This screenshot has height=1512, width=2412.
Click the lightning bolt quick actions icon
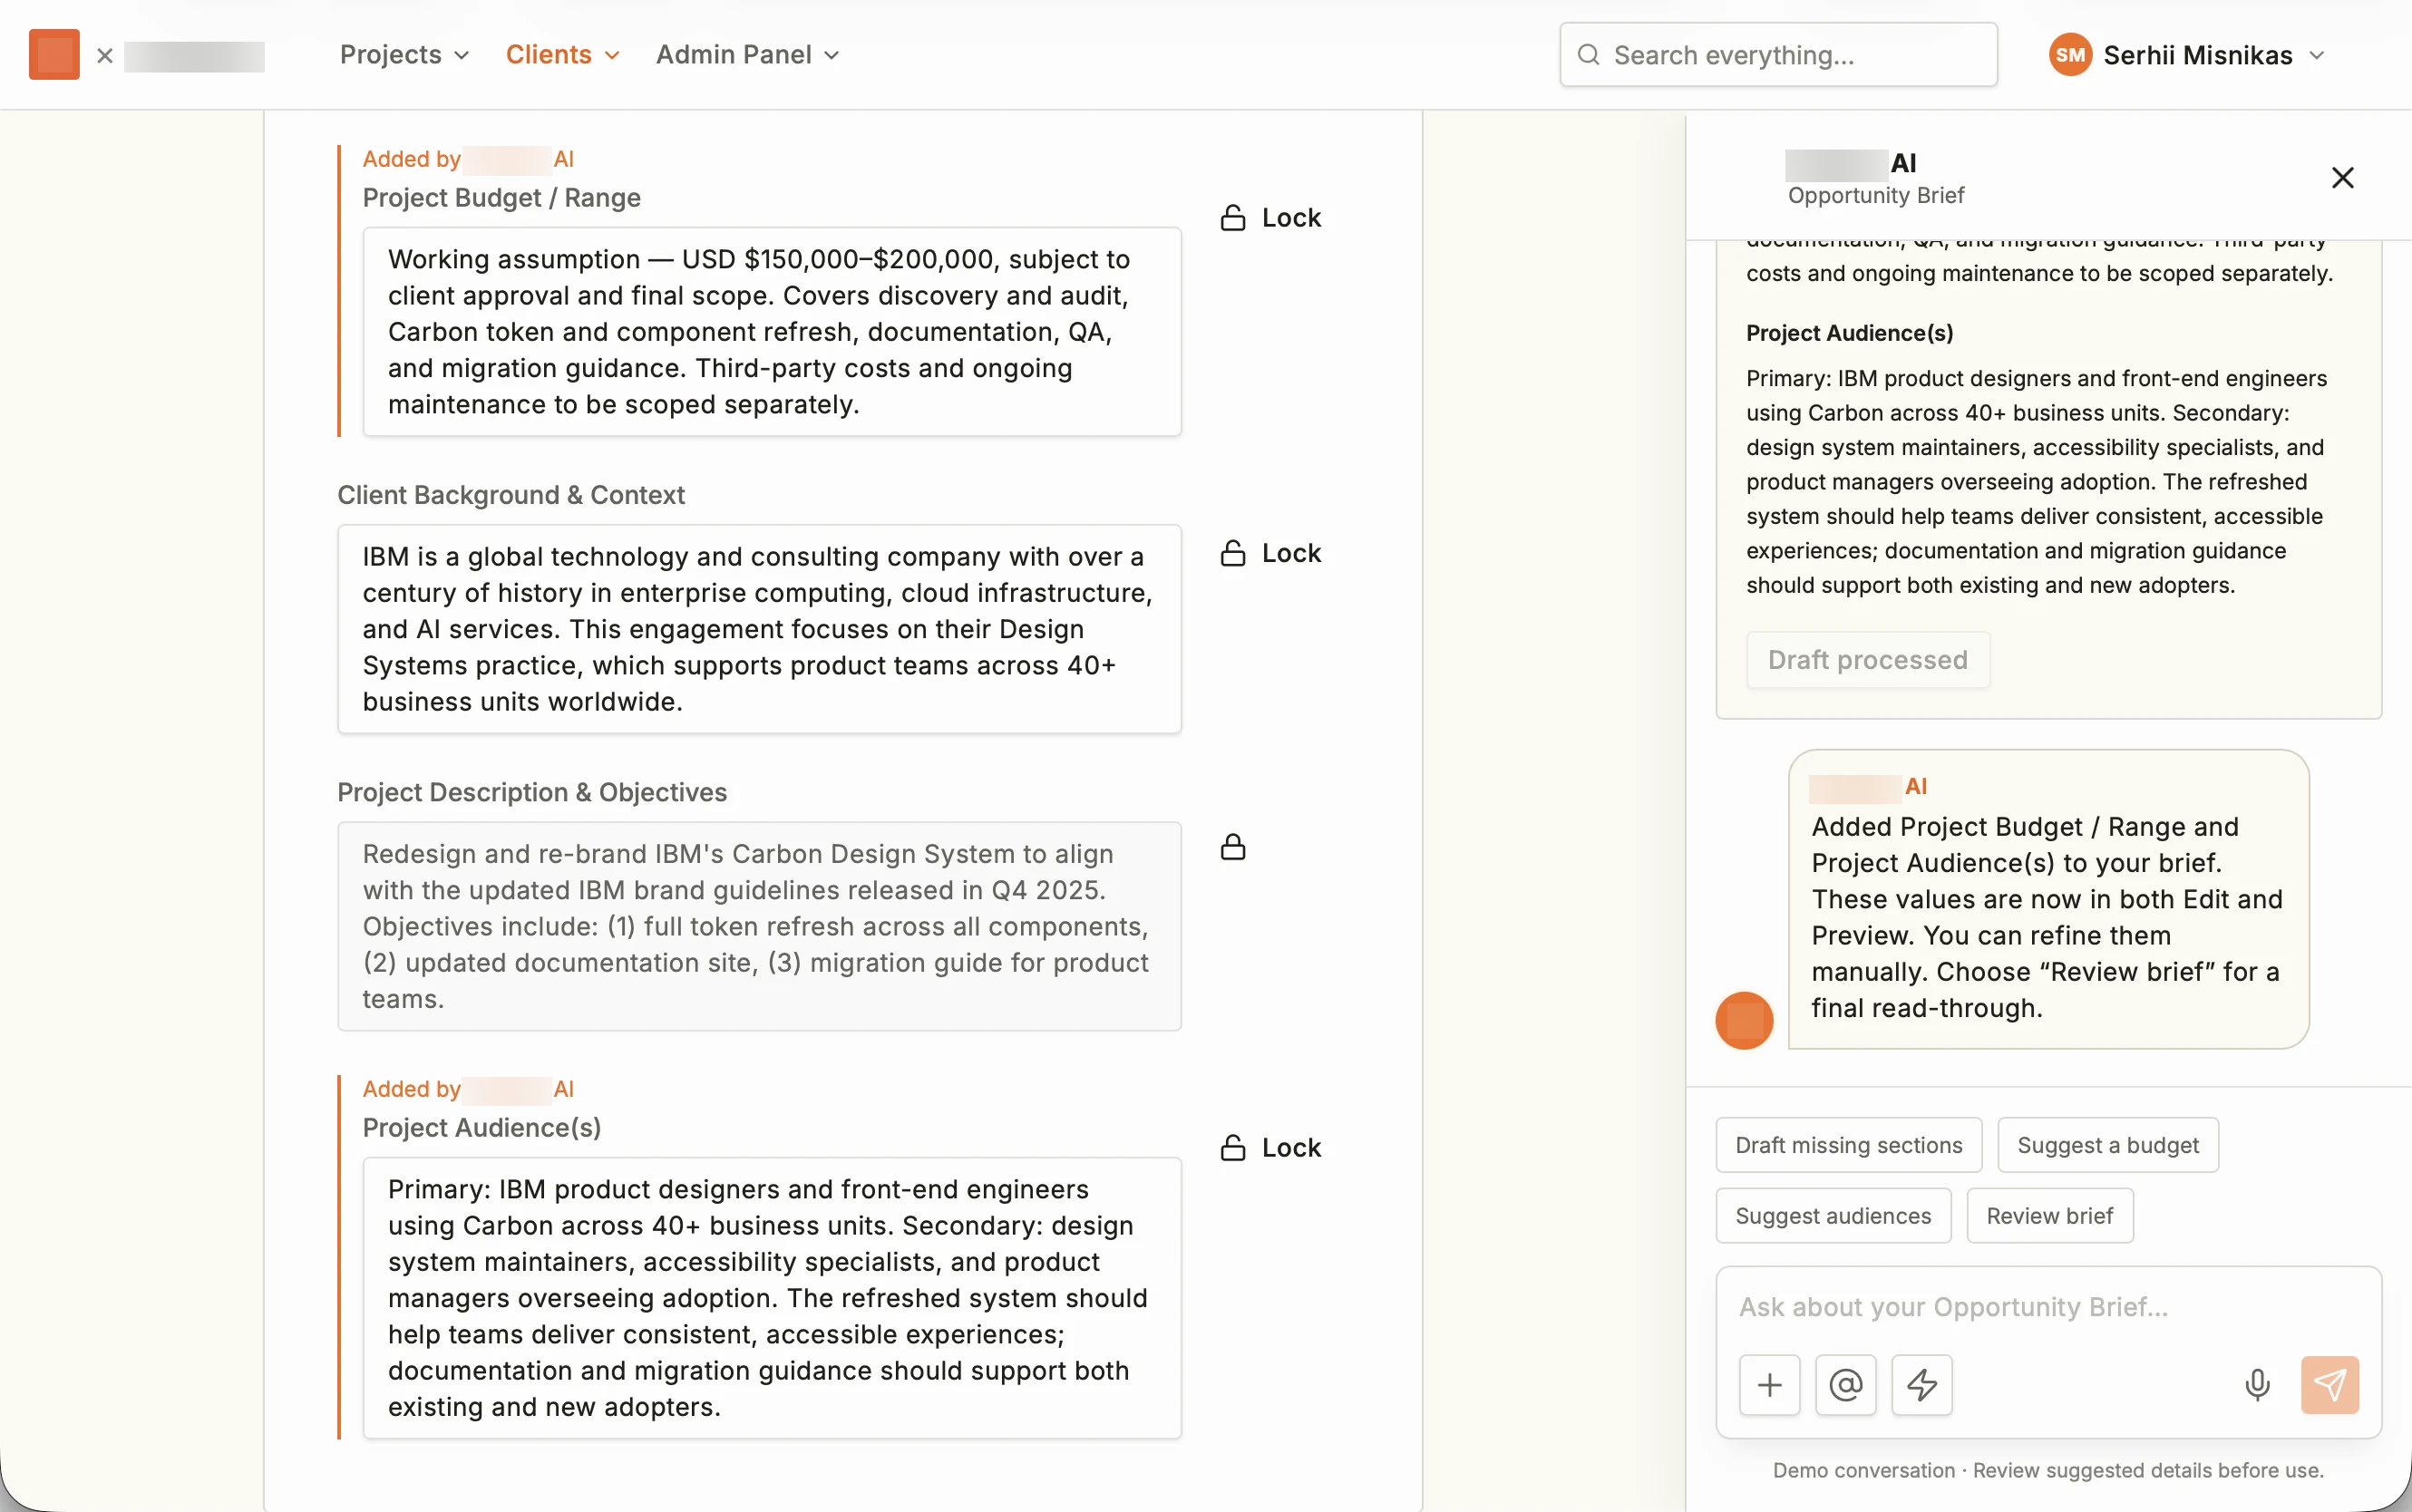pos(1921,1385)
